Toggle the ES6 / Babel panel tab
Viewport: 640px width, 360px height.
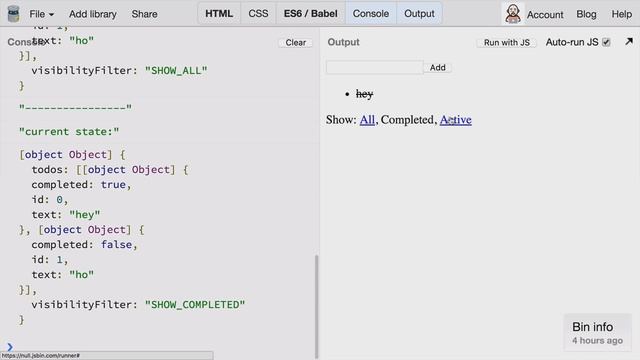[x=311, y=13]
